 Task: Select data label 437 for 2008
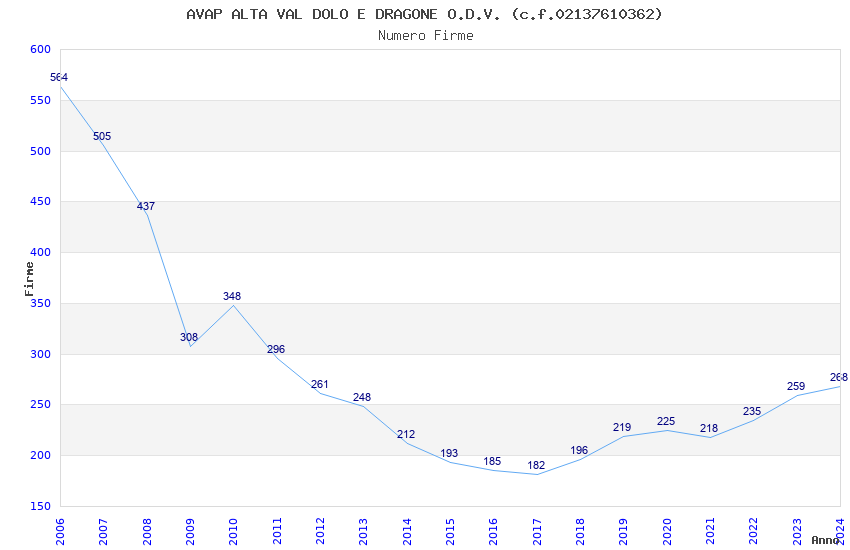pos(146,206)
